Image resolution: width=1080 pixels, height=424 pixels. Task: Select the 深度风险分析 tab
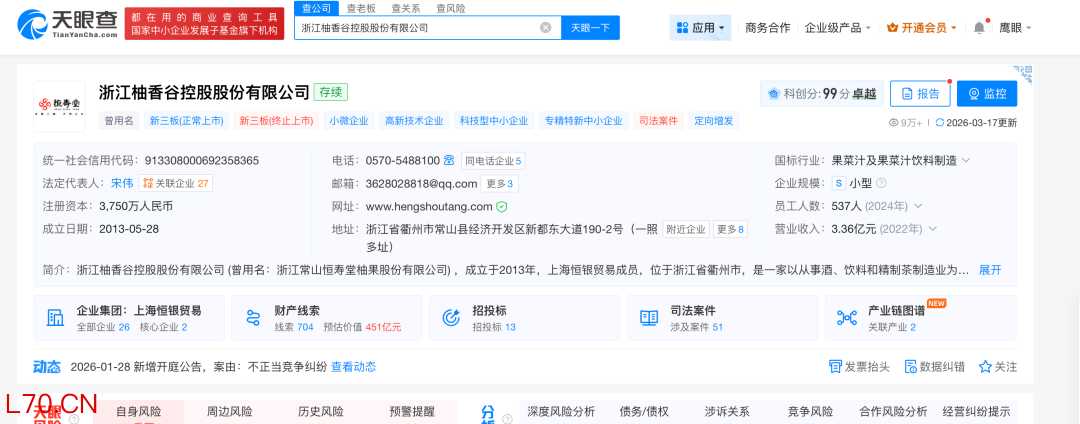[561, 412]
